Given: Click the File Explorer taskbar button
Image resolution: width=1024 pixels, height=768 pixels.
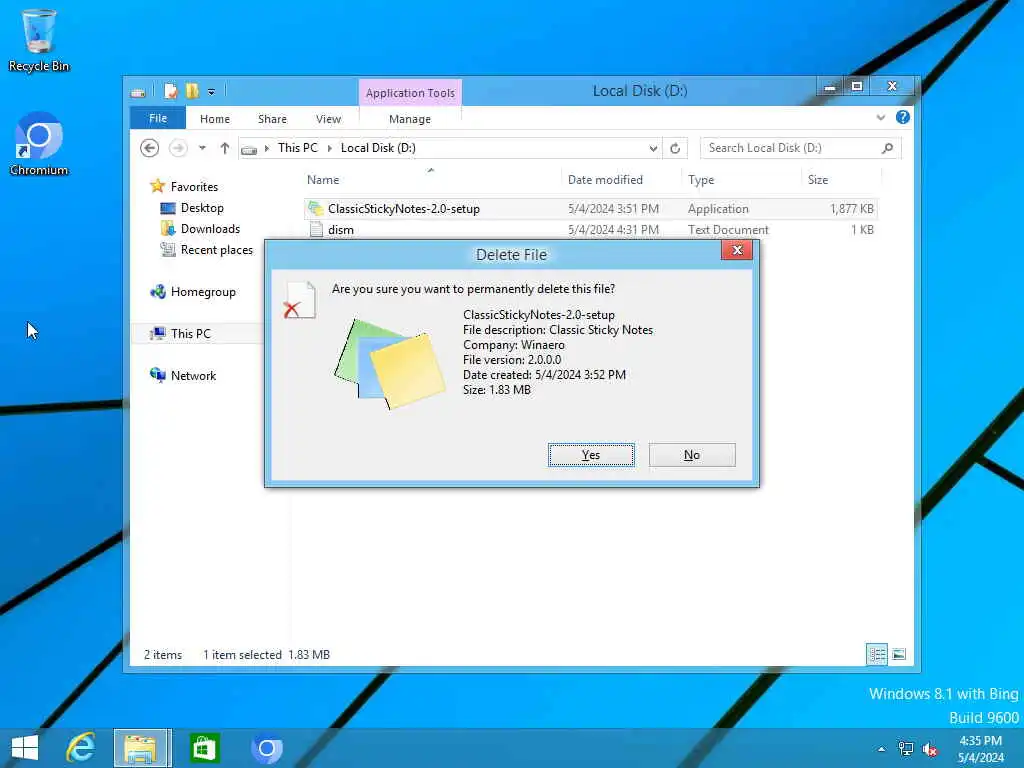Looking at the screenshot, I should [142, 748].
